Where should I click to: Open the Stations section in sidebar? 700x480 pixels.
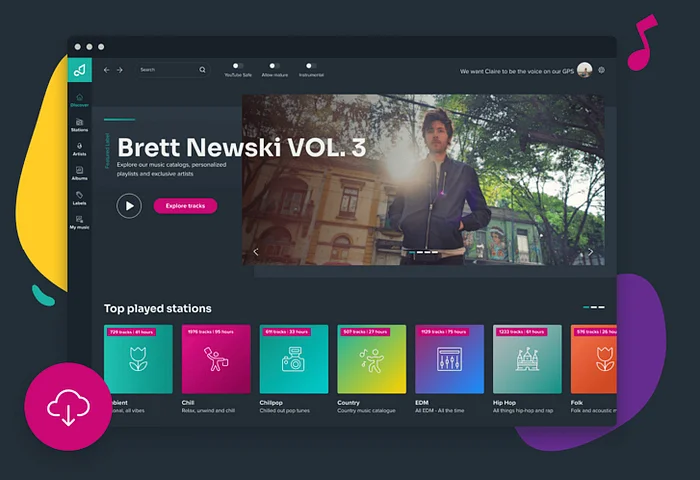(79, 125)
